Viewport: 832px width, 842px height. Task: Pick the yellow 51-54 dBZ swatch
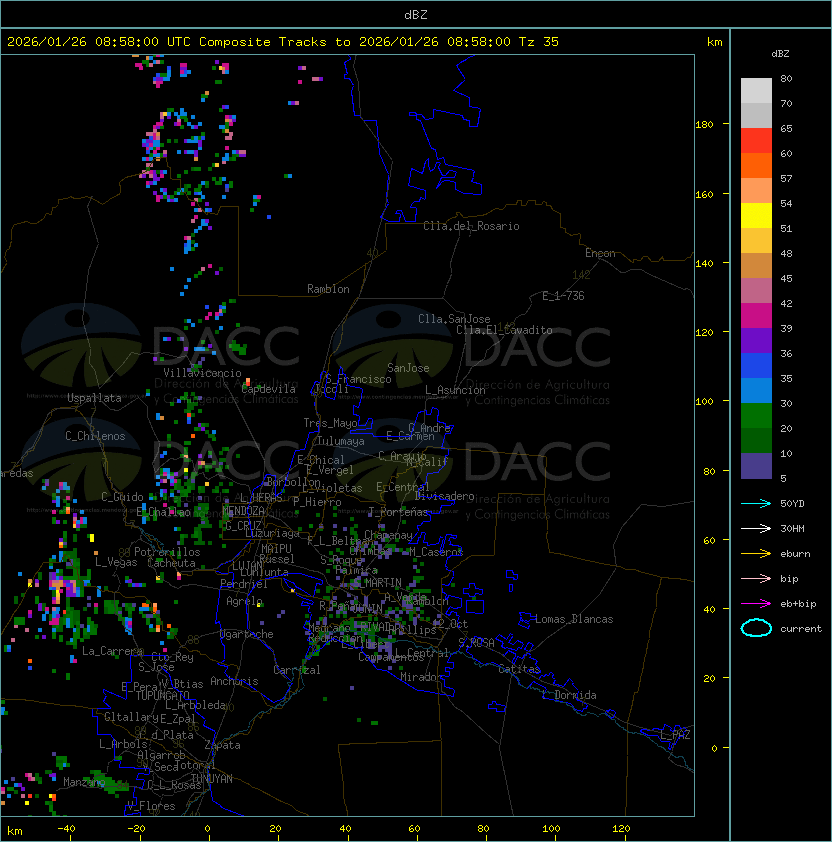[x=756, y=216]
